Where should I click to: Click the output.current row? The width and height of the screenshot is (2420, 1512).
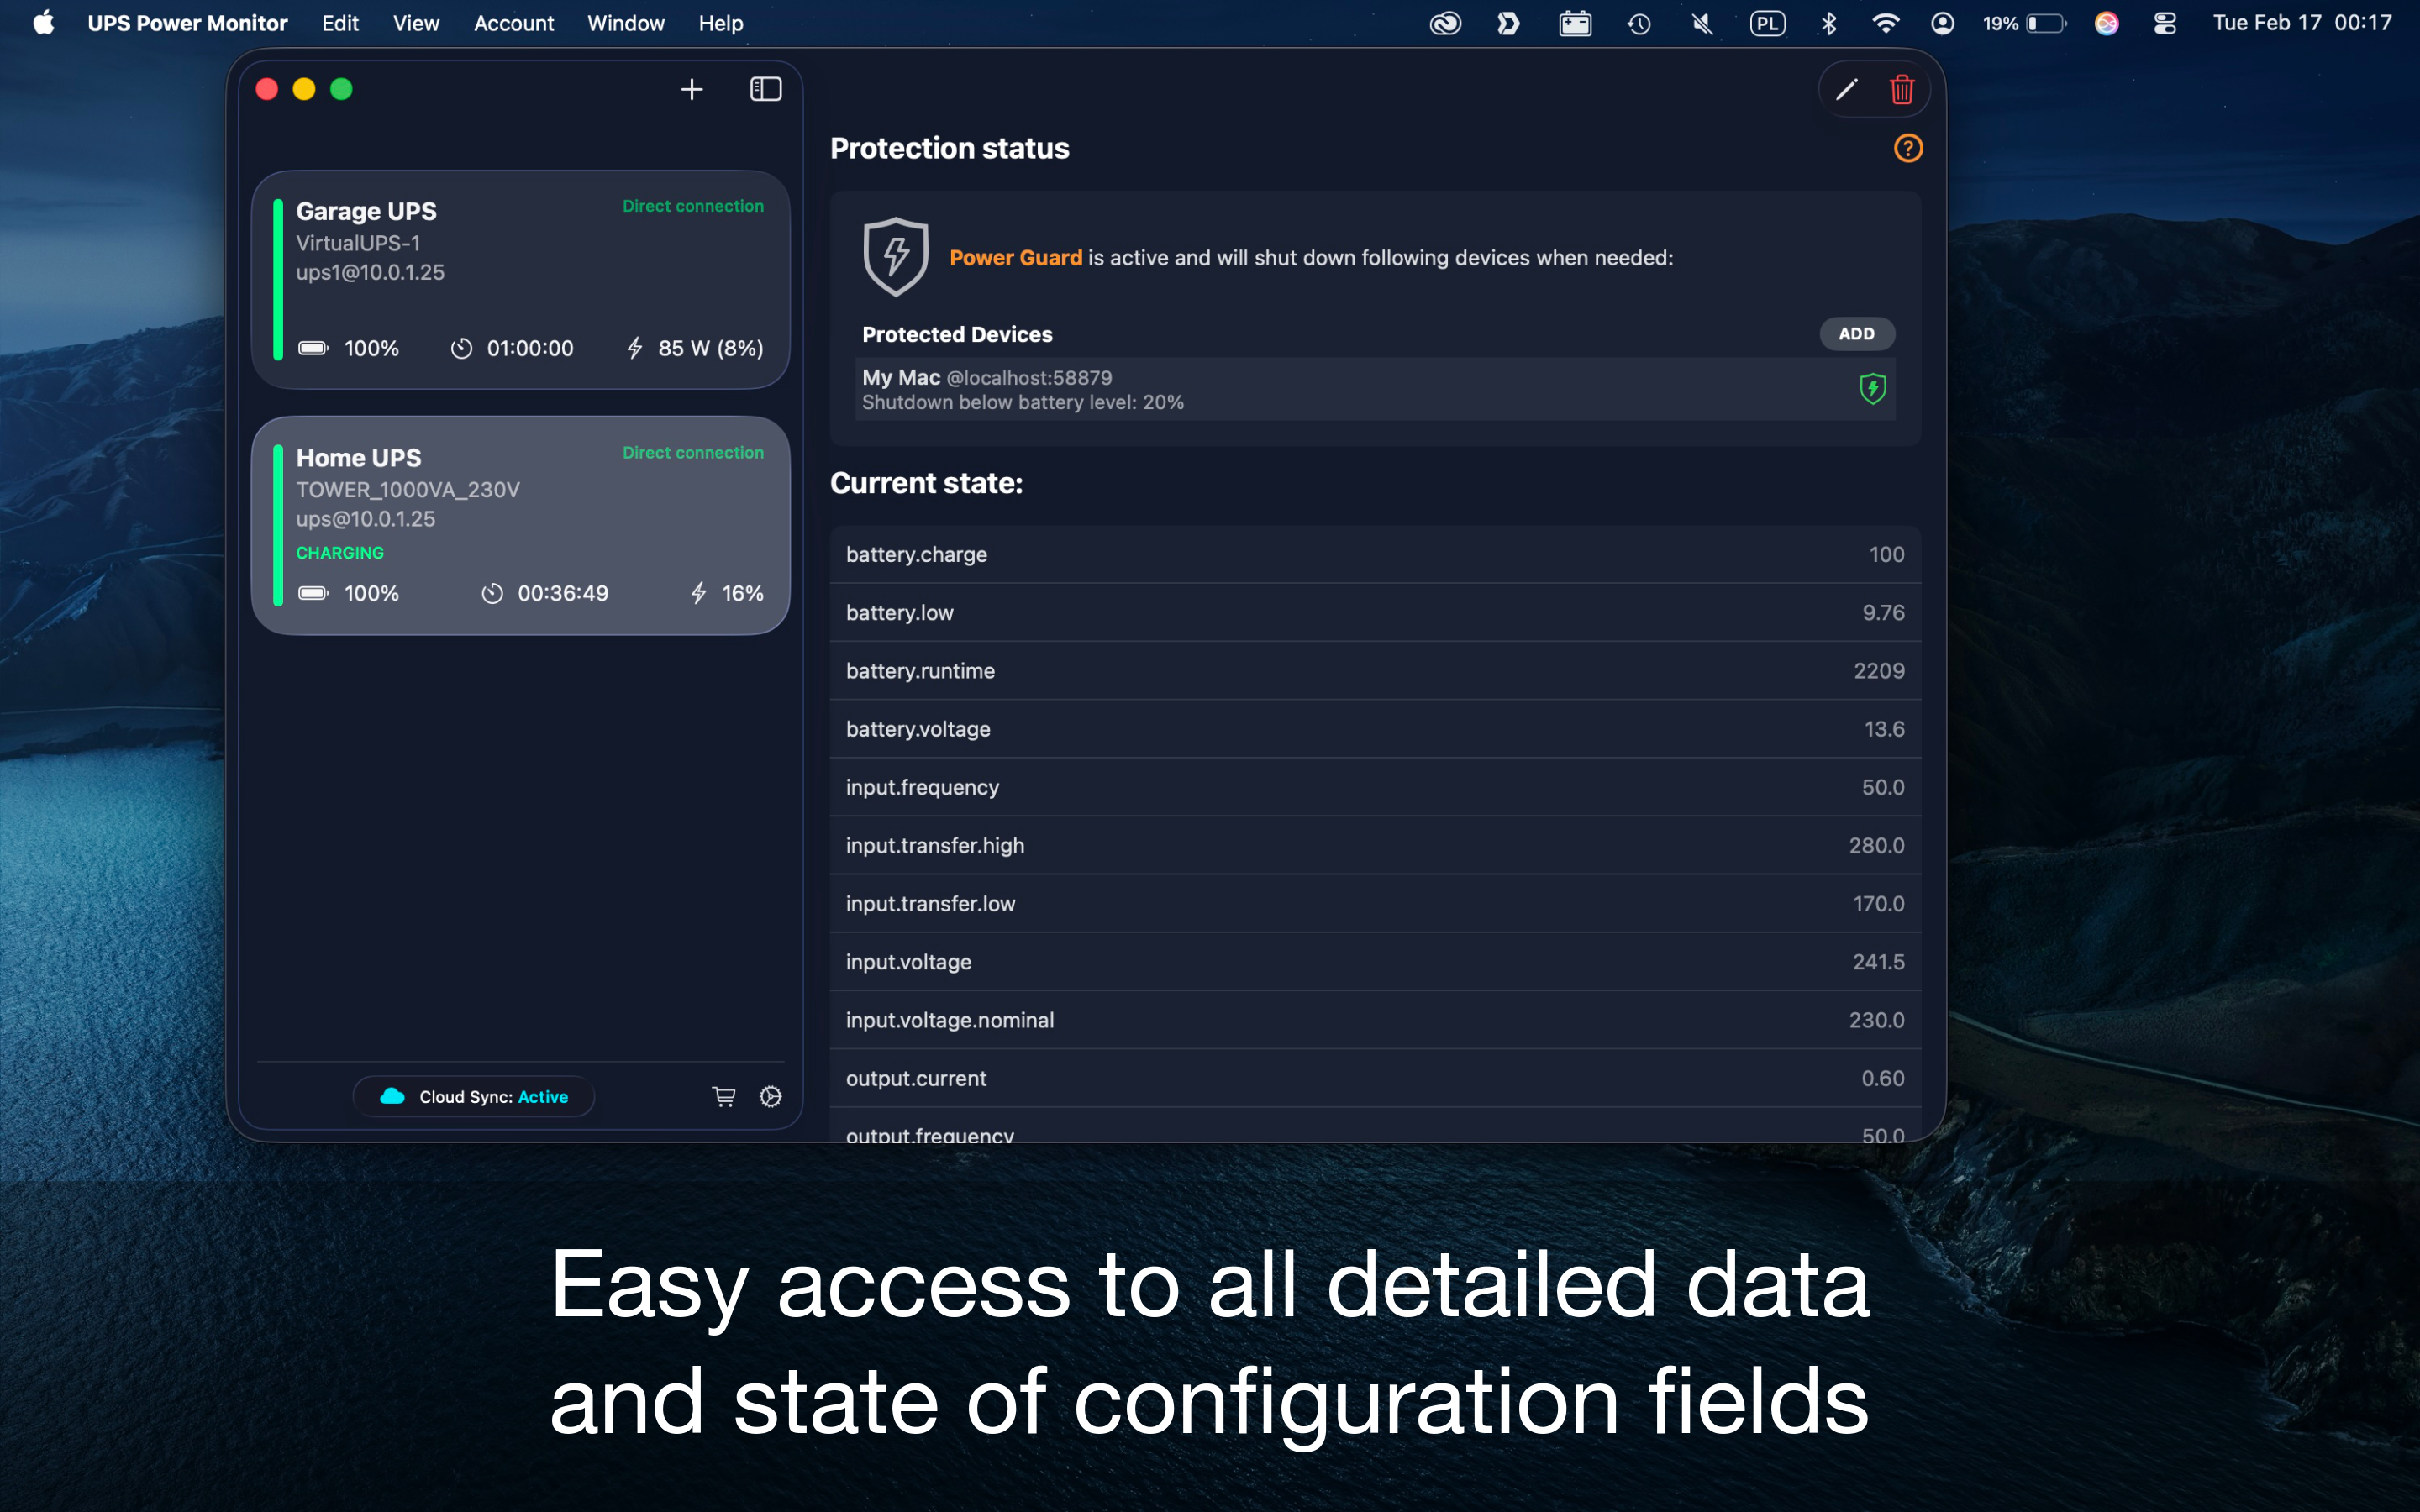pos(1375,1078)
